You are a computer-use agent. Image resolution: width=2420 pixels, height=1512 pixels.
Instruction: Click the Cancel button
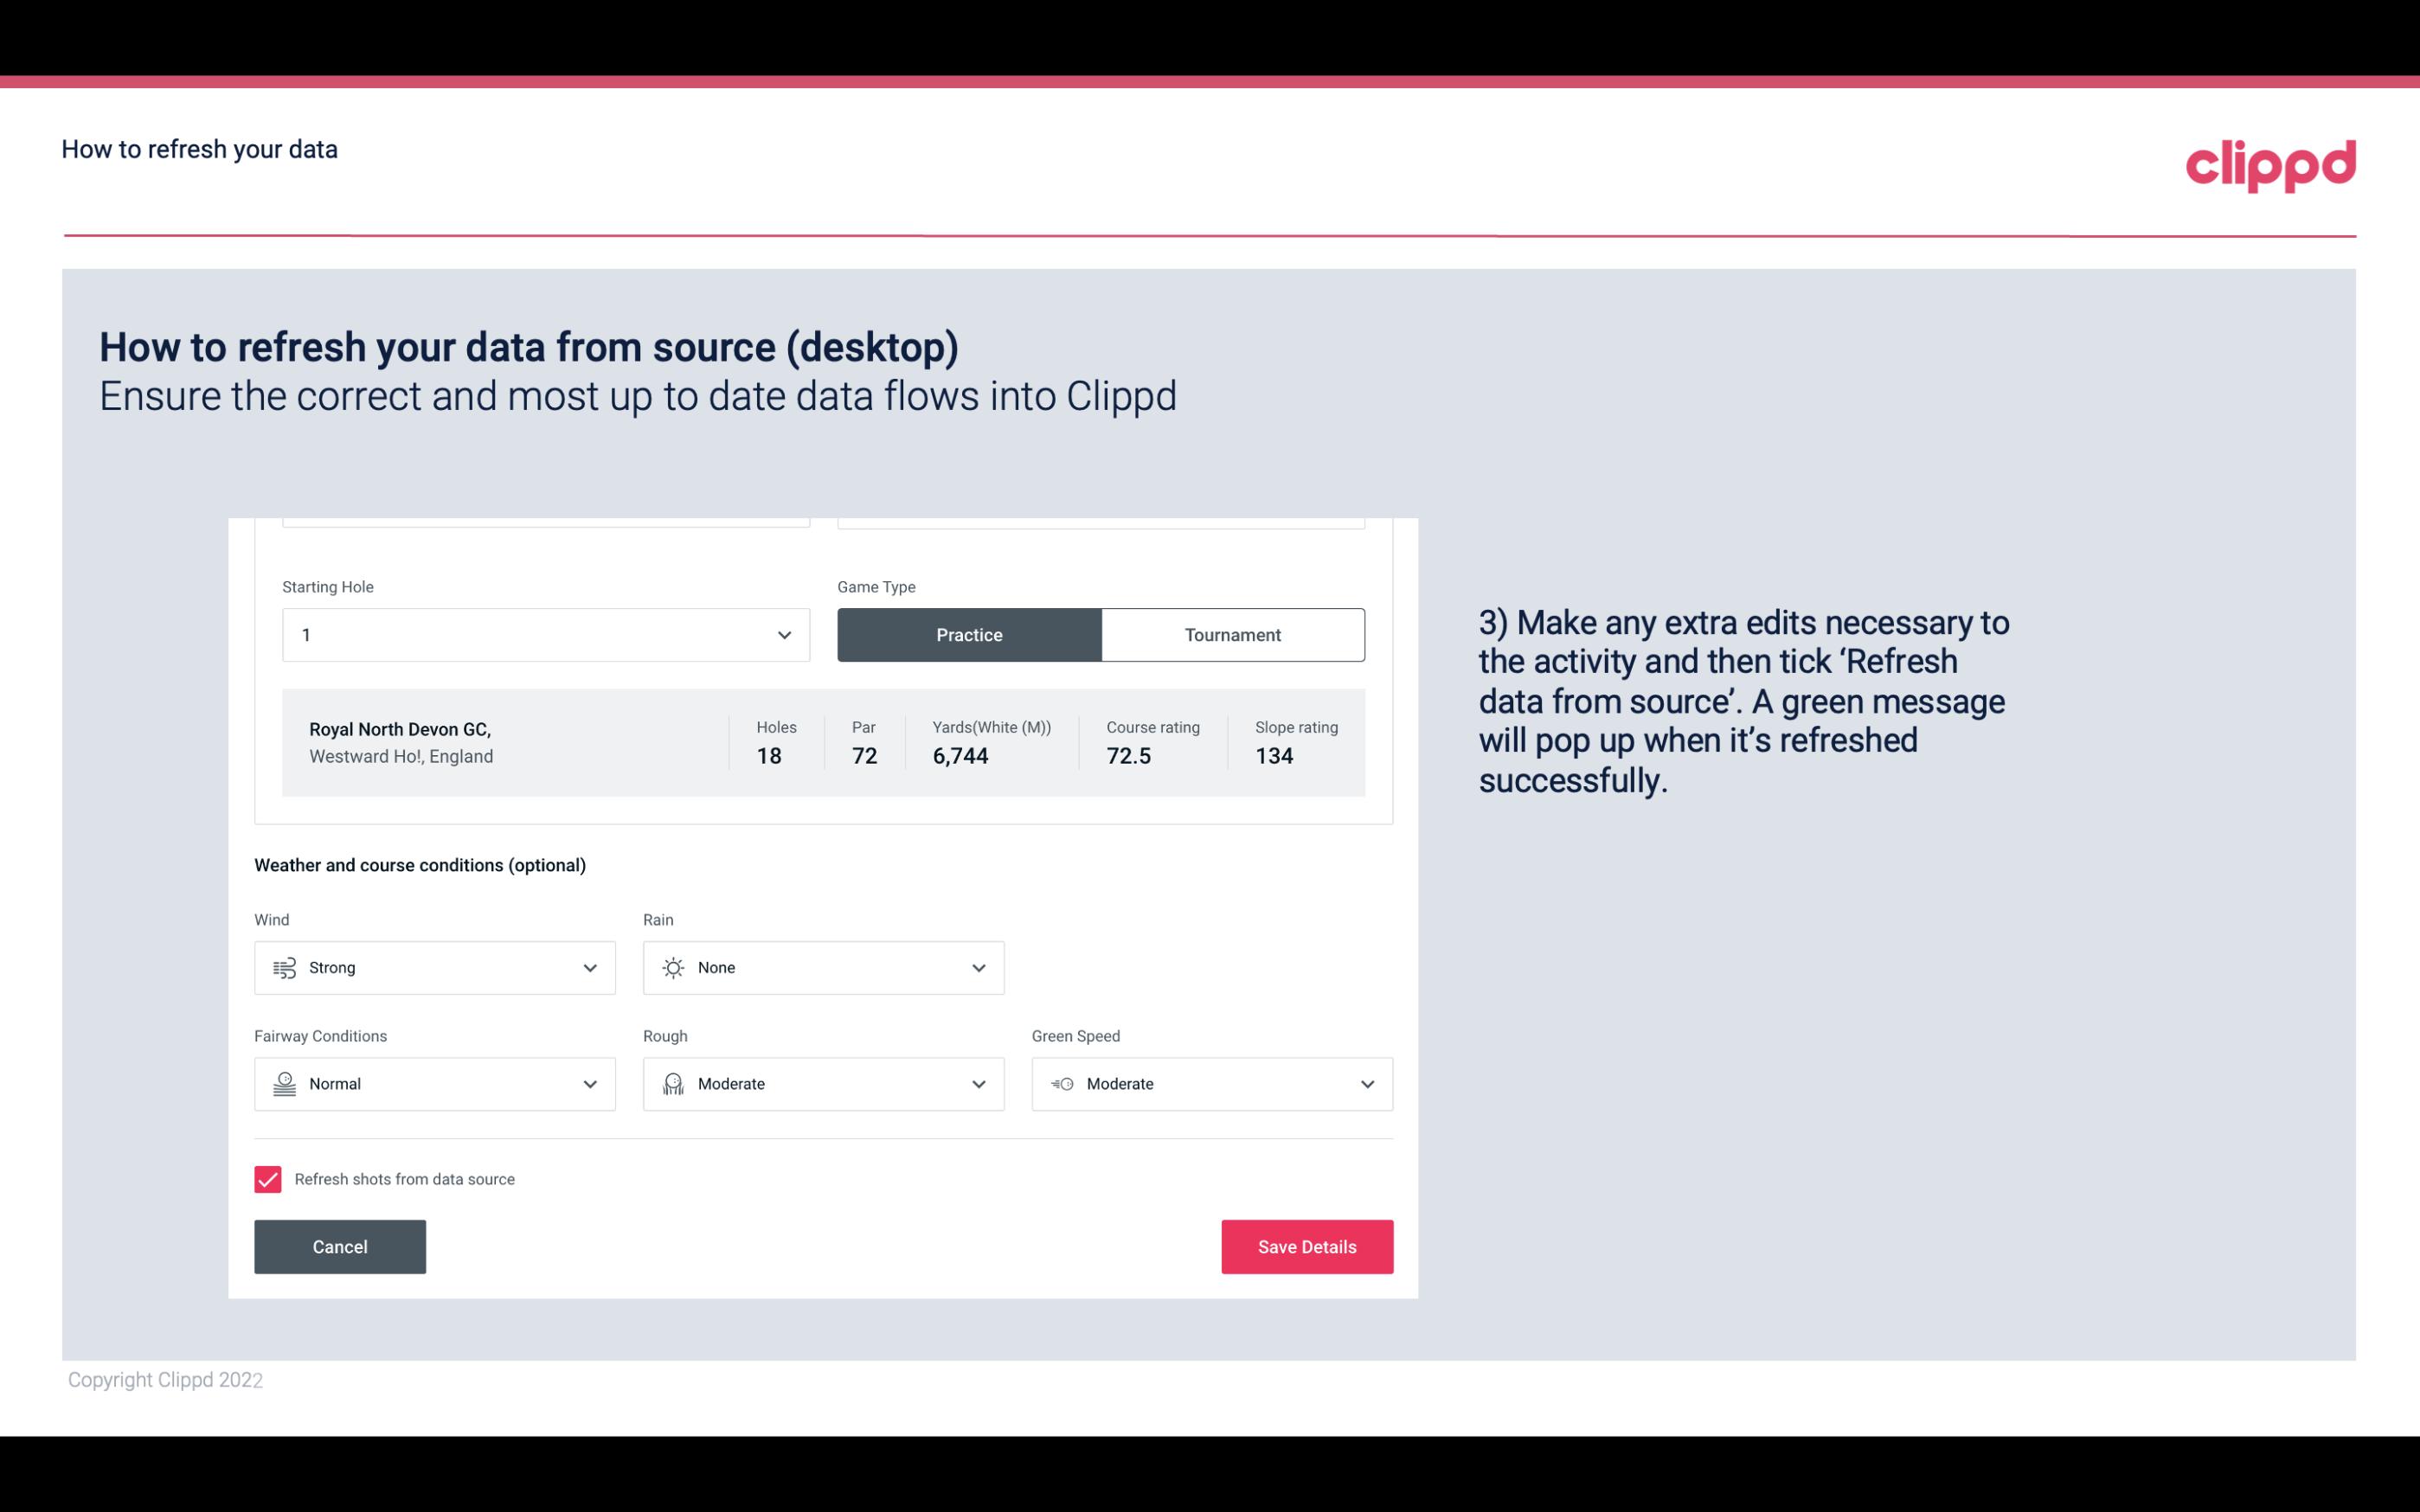pos(340,1246)
